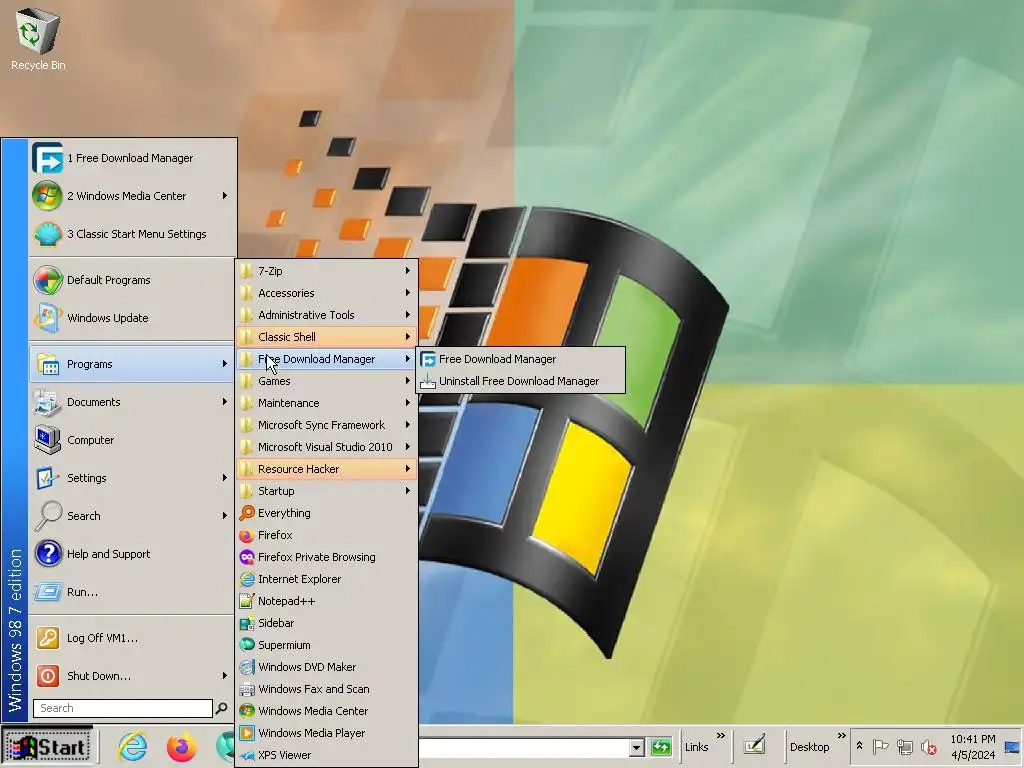Open the Startup folder

tap(327, 491)
